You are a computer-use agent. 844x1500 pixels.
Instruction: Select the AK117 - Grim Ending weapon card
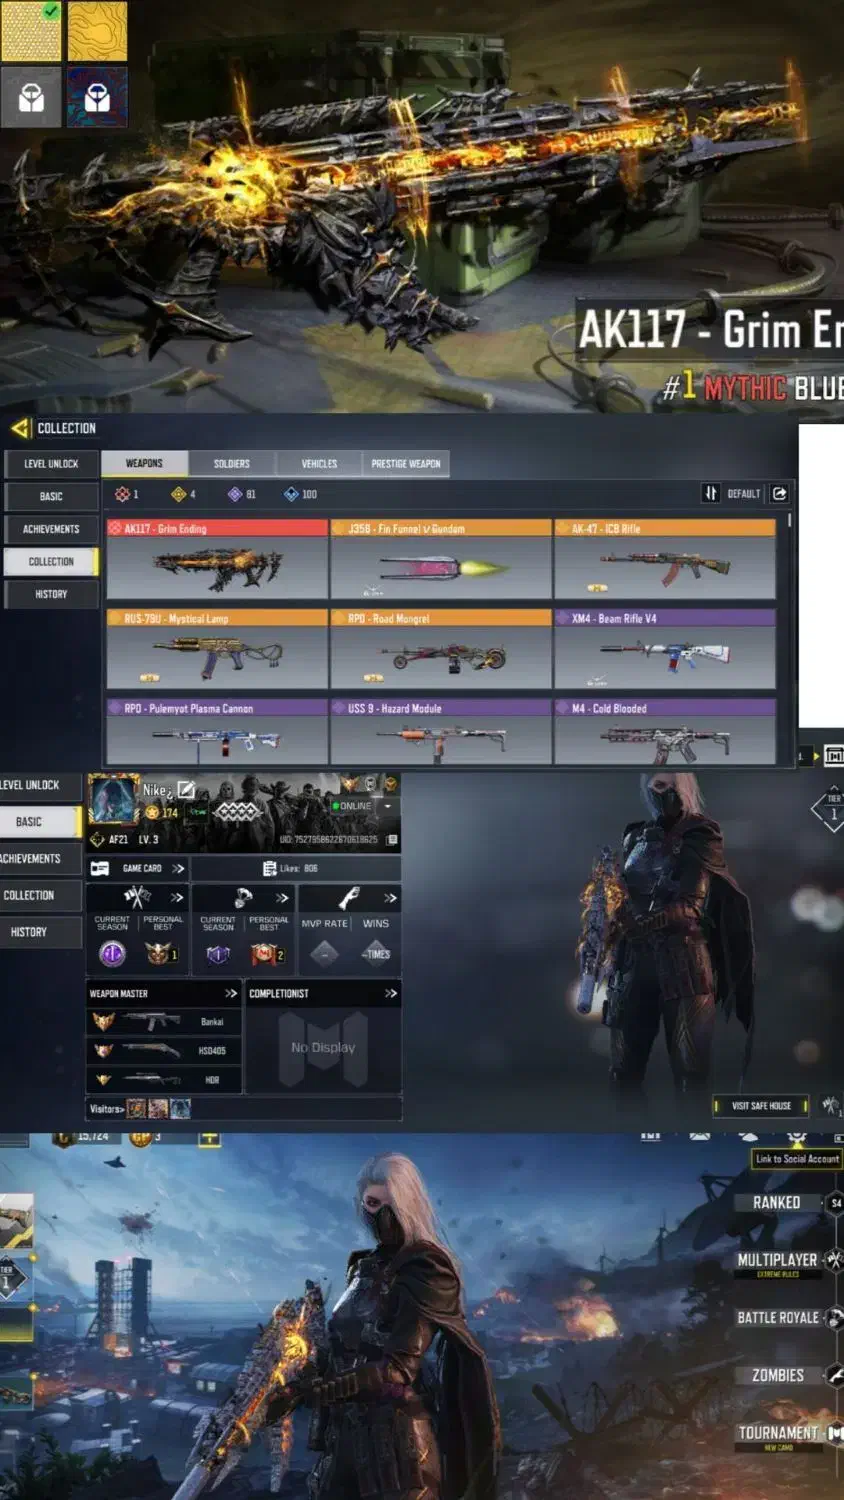click(218, 559)
